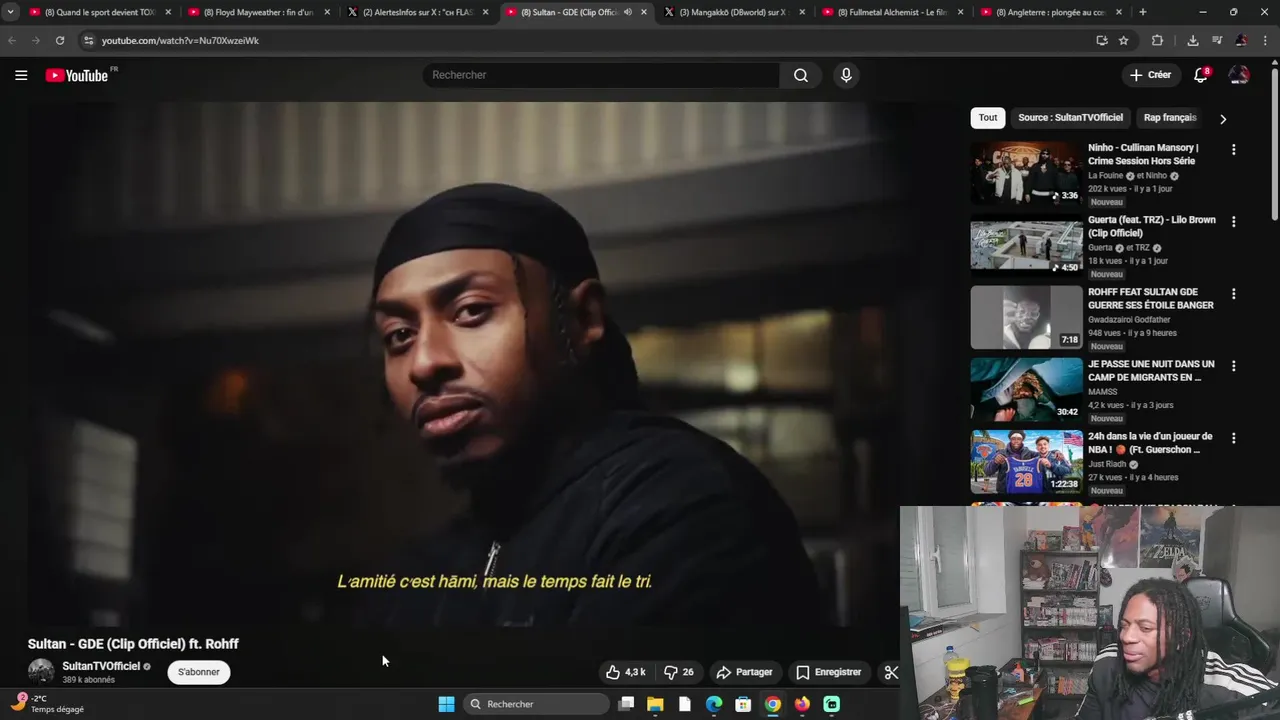Screen dimensions: 1280x720
Task: Subscribe with the S'abonner button
Action: click(199, 672)
